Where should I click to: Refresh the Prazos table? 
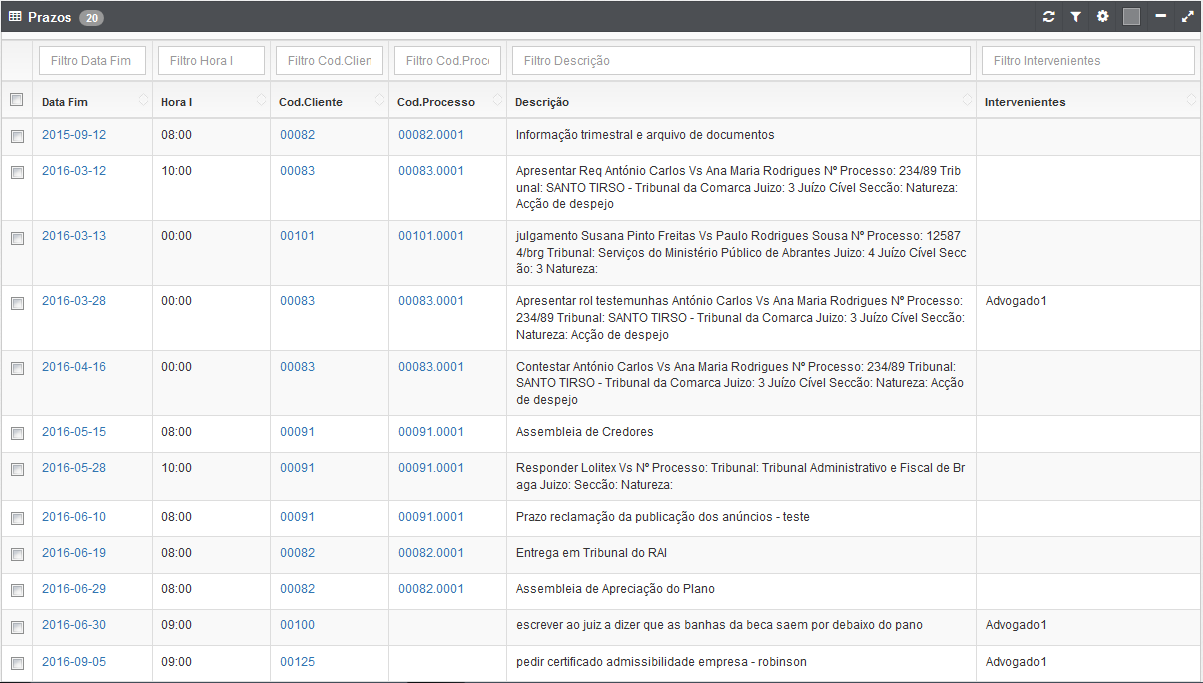(x=1048, y=17)
